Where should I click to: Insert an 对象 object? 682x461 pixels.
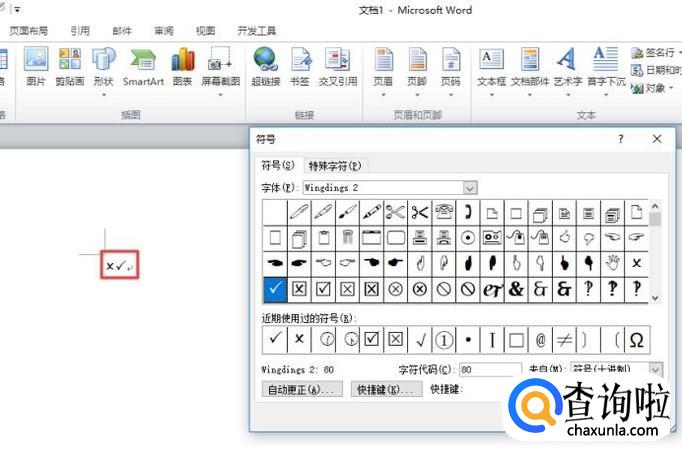(x=652, y=88)
